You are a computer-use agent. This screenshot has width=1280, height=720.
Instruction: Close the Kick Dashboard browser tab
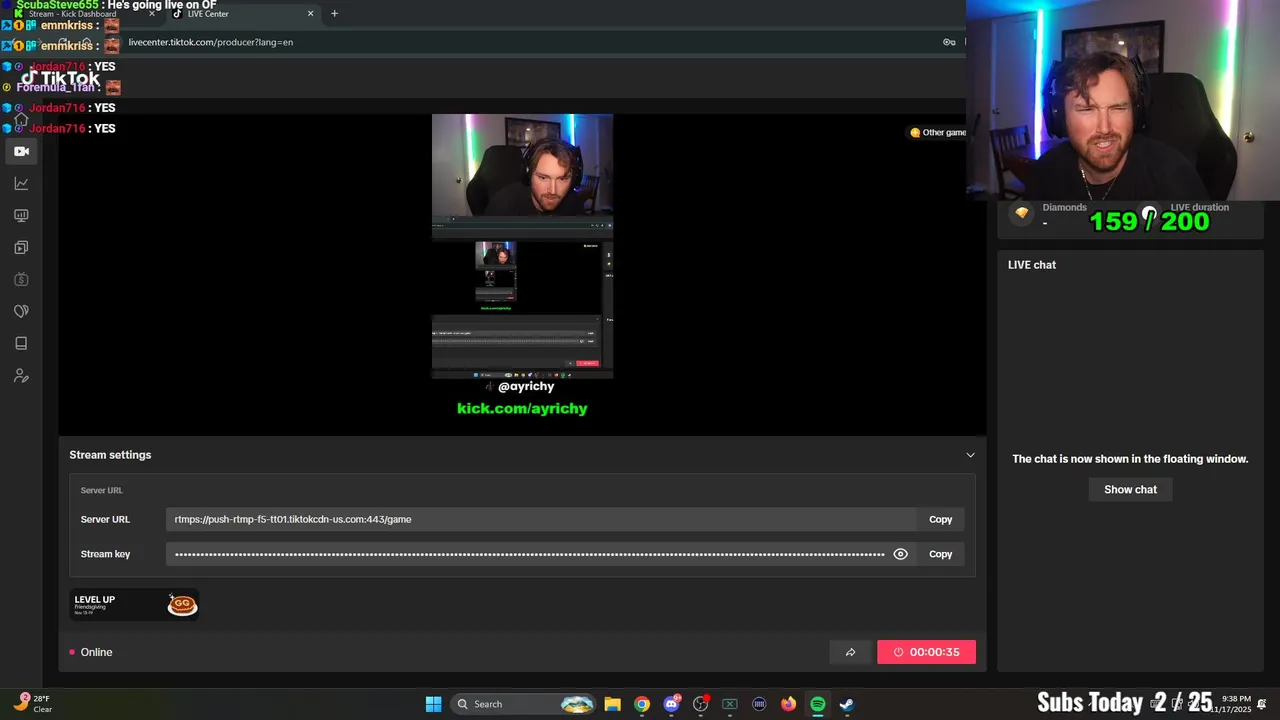pos(151,14)
